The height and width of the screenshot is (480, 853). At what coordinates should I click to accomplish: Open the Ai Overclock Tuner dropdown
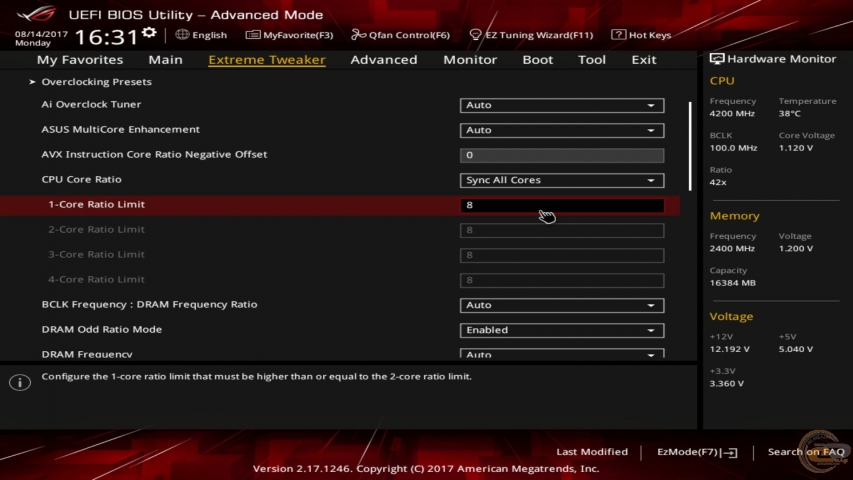pyautogui.click(x=561, y=105)
